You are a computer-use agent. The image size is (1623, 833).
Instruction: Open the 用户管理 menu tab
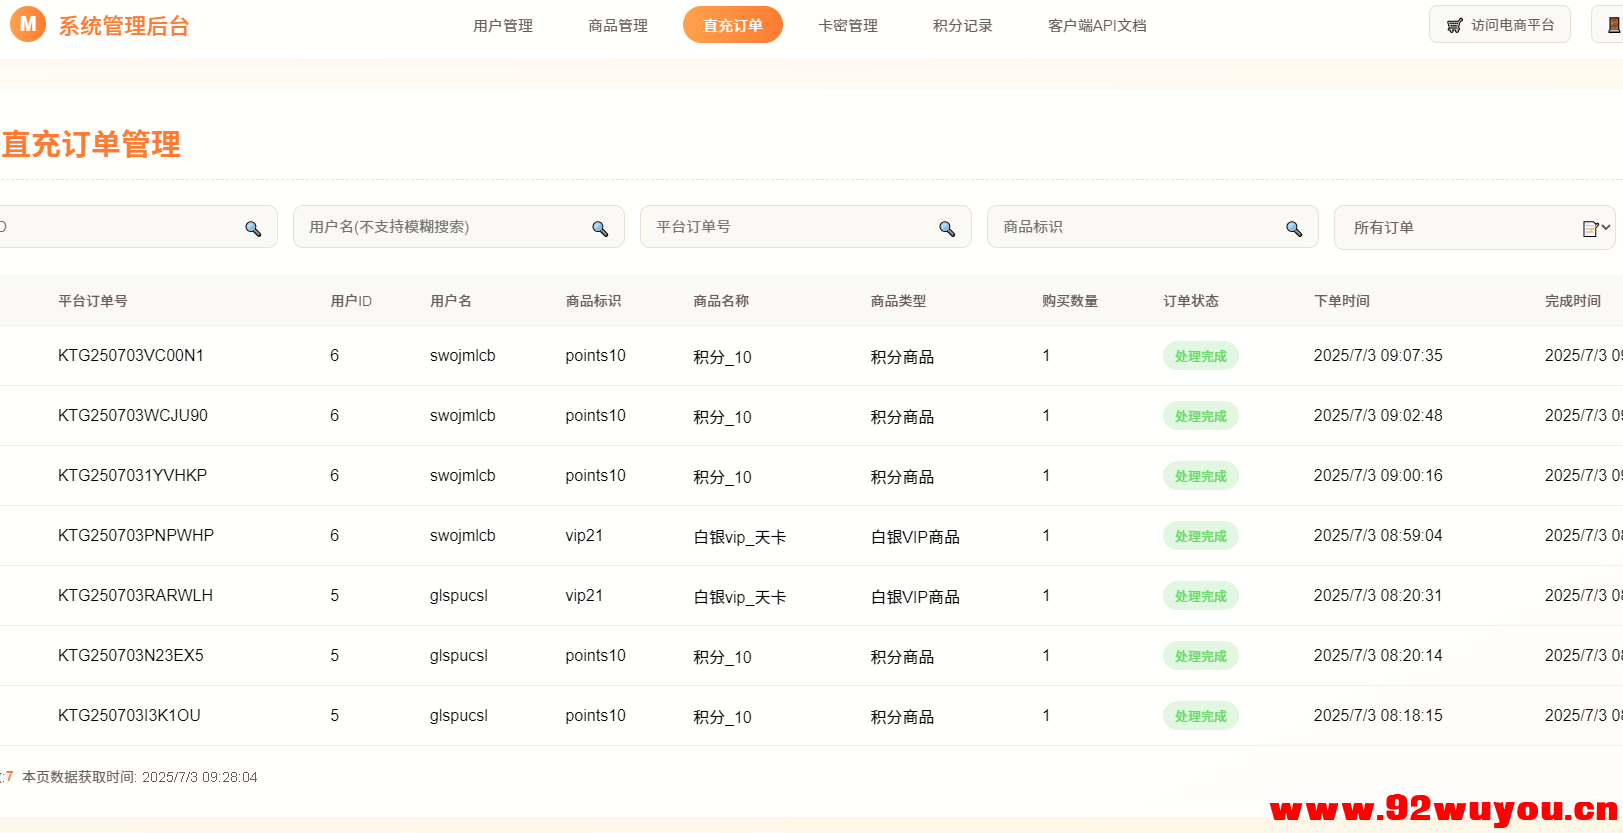coord(503,26)
